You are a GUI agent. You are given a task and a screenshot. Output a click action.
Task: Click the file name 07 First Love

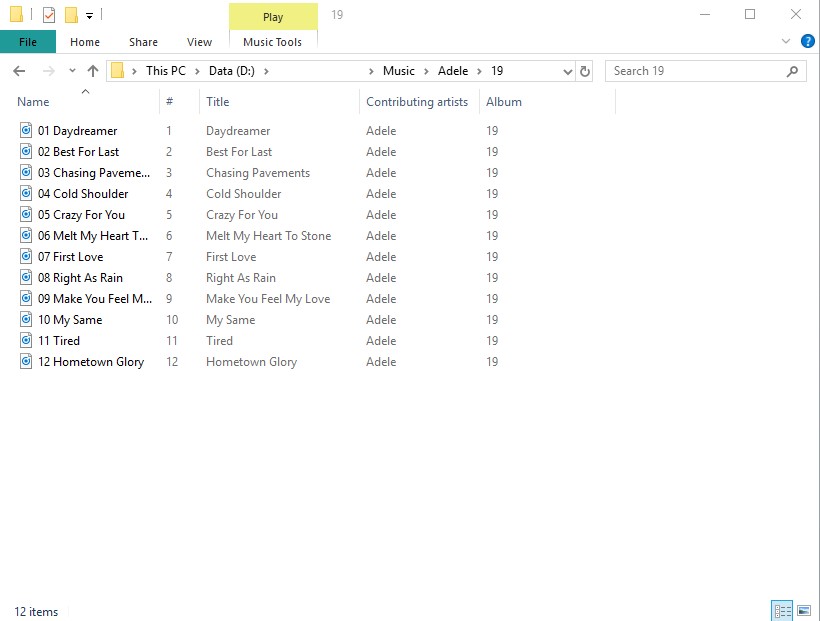coord(71,257)
